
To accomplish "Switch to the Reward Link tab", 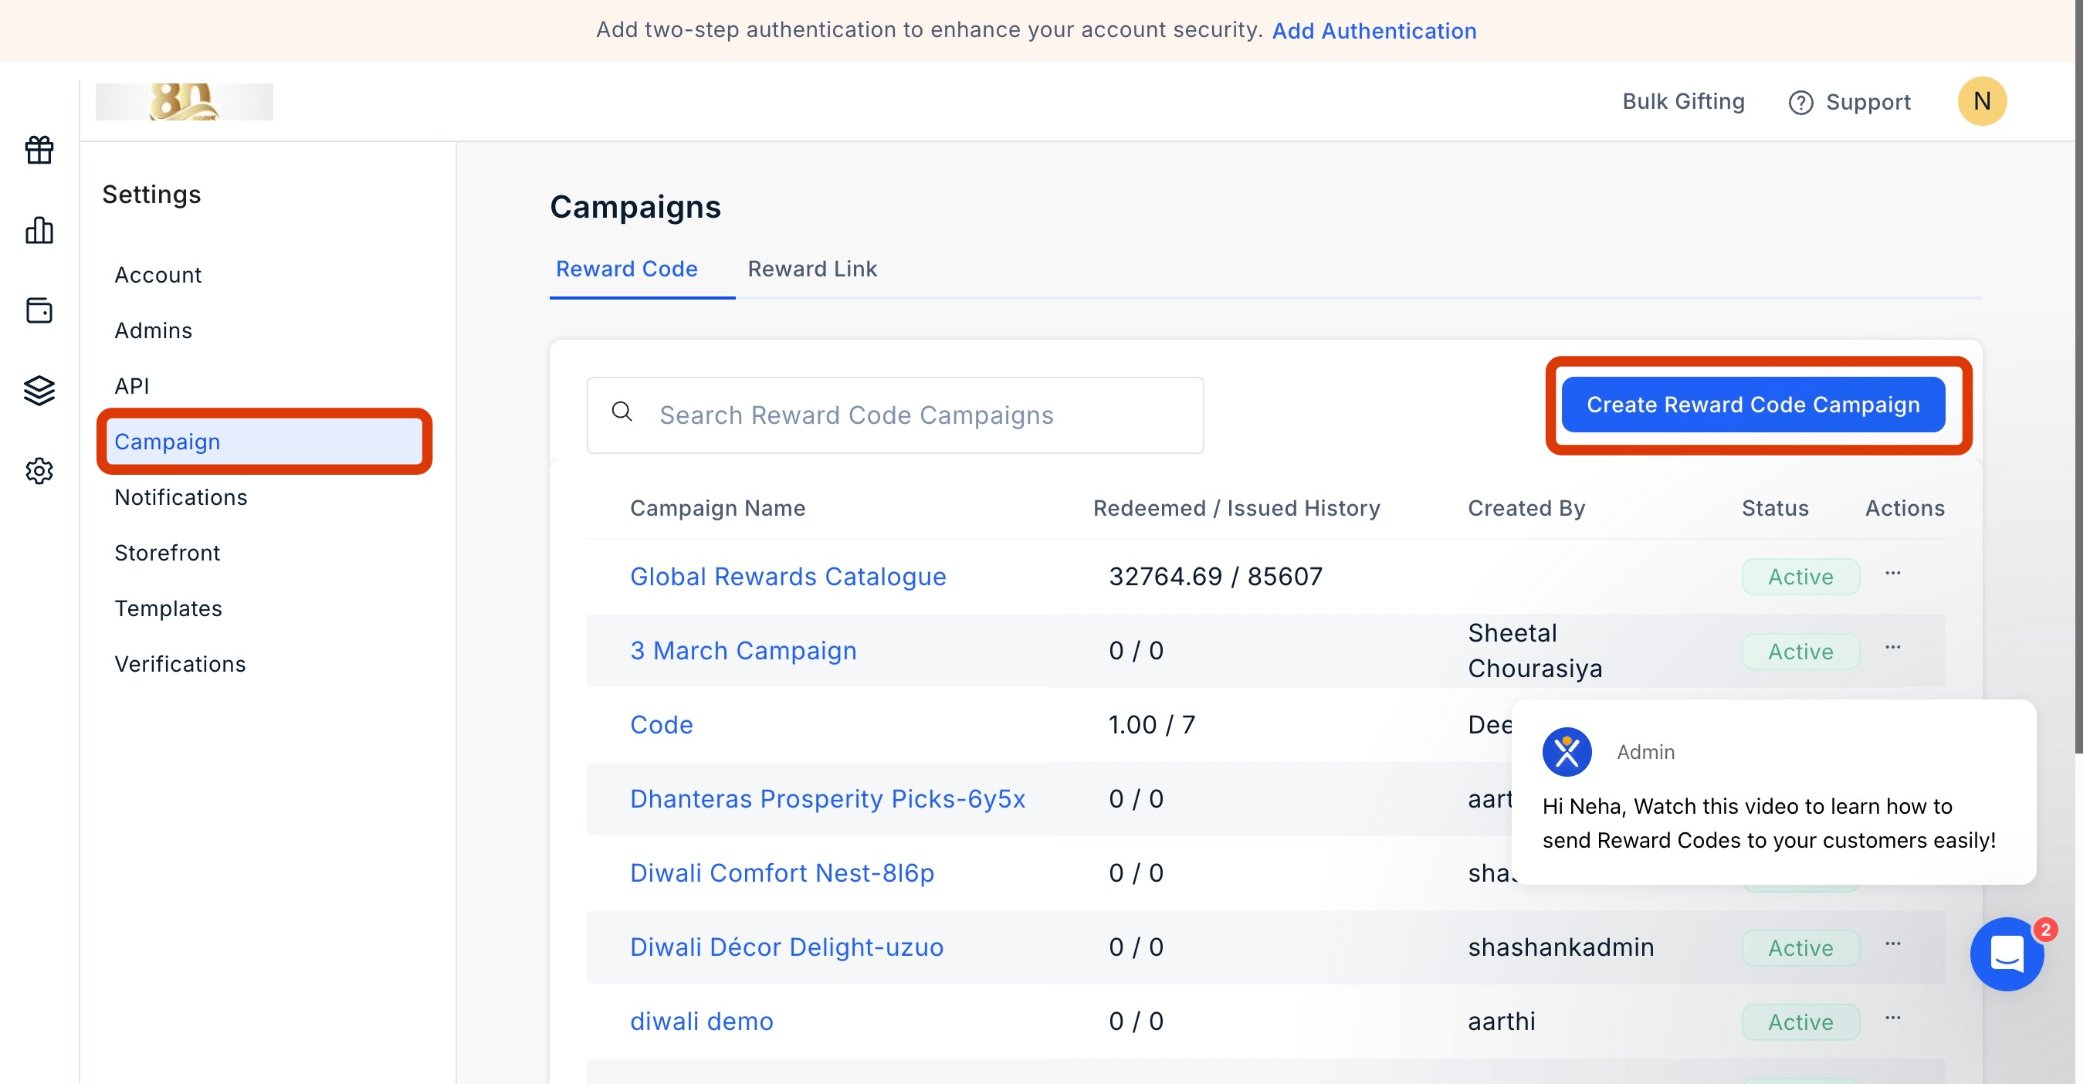I will [812, 269].
